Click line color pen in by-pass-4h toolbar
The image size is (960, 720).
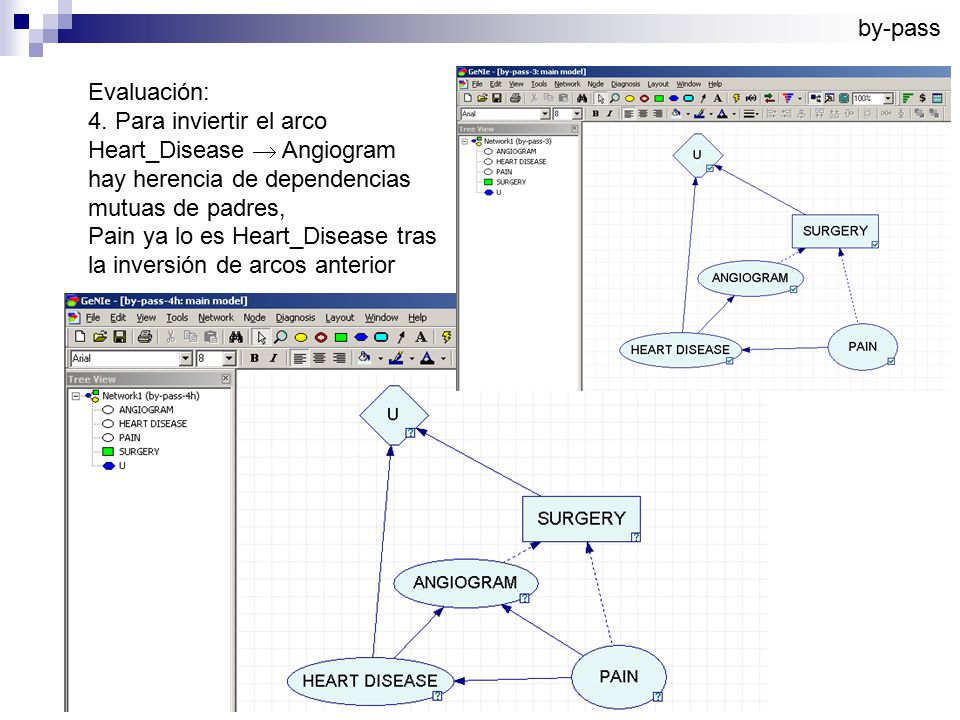pyautogui.click(x=397, y=358)
